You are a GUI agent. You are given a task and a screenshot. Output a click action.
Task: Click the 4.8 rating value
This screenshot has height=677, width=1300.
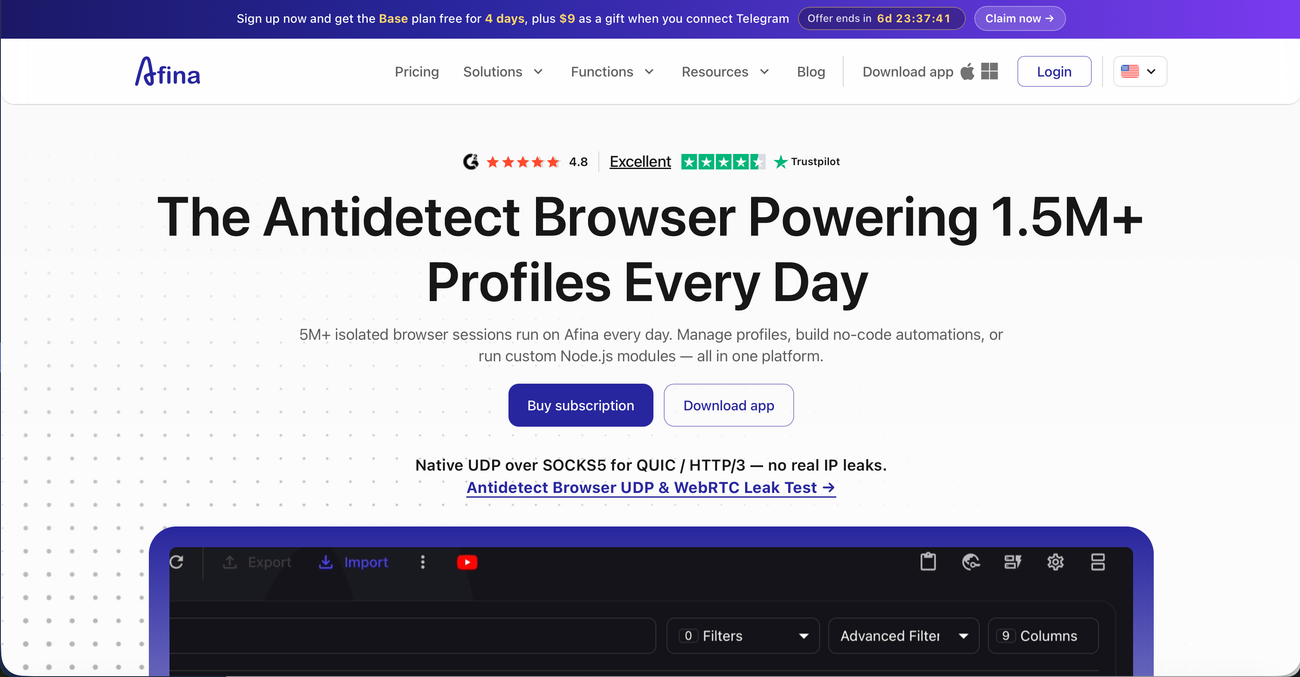point(578,162)
